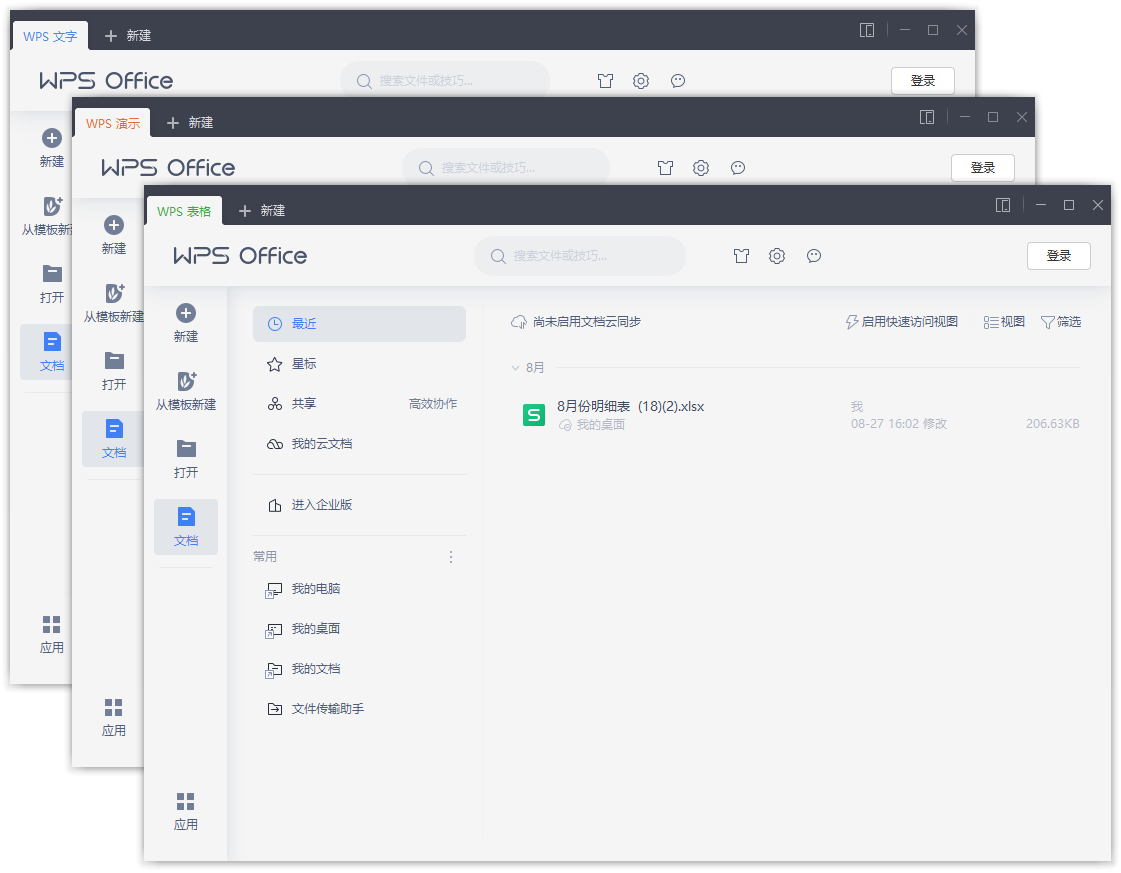The width and height of the screenshot is (1121, 873).
Task: Open file 8月份明细表 (18)(2).xlsx
Action: (x=631, y=407)
